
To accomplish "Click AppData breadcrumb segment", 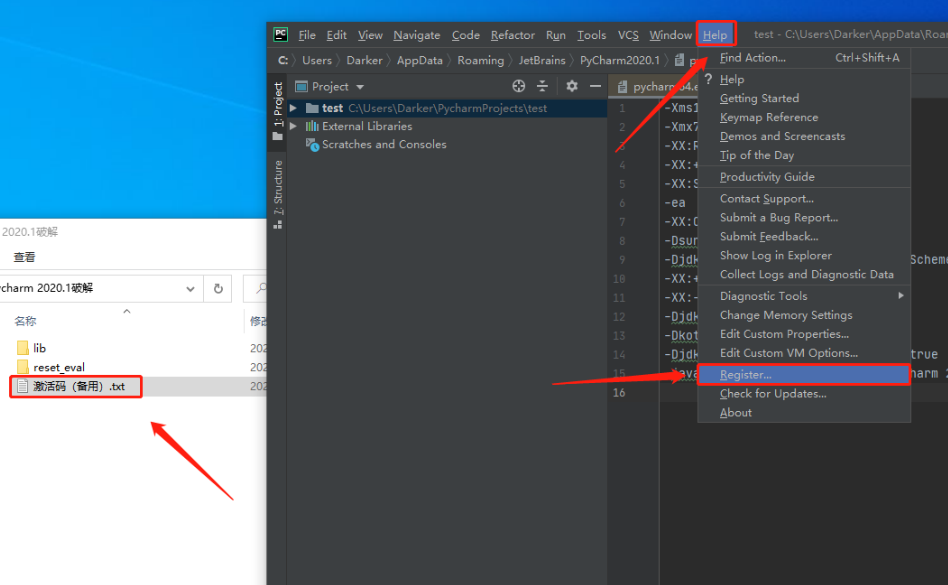I will pyautogui.click(x=420, y=60).
